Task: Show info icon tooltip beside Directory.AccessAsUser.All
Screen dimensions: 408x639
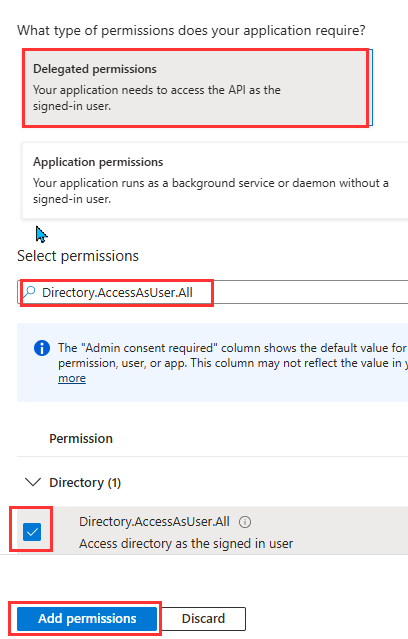Action: tap(245, 522)
